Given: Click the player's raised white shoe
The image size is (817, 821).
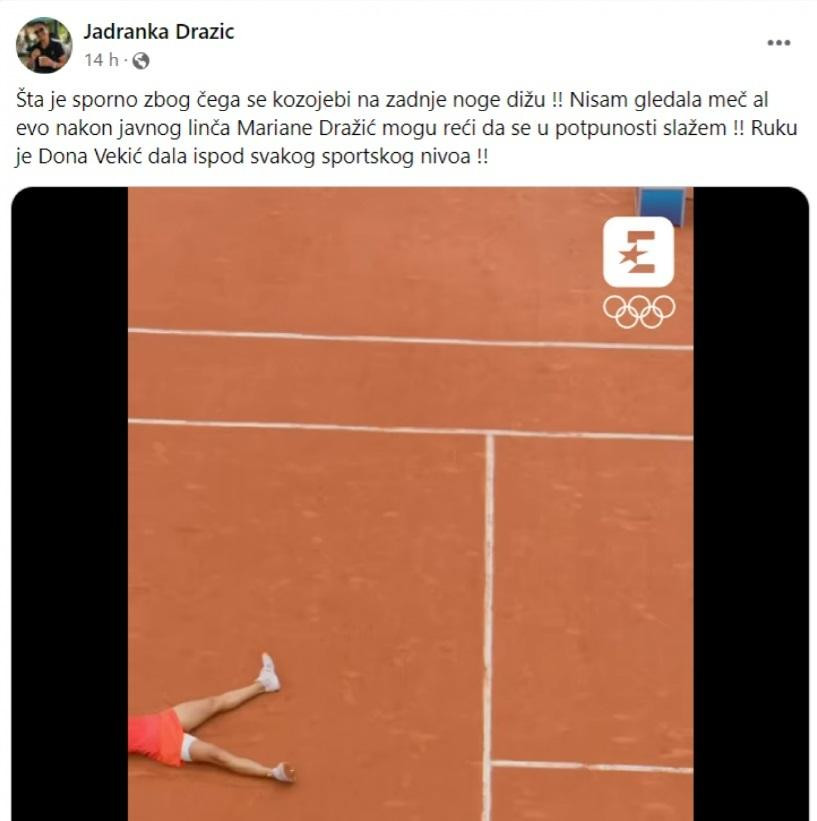Looking at the screenshot, I should point(269,673).
